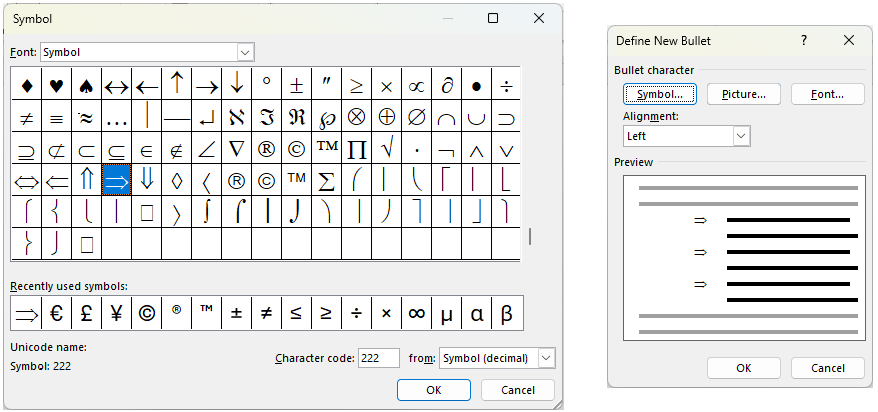Select the left curly brace middle symbol
This screenshot has width=878, height=412.
pyautogui.click(x=57, y=212)
